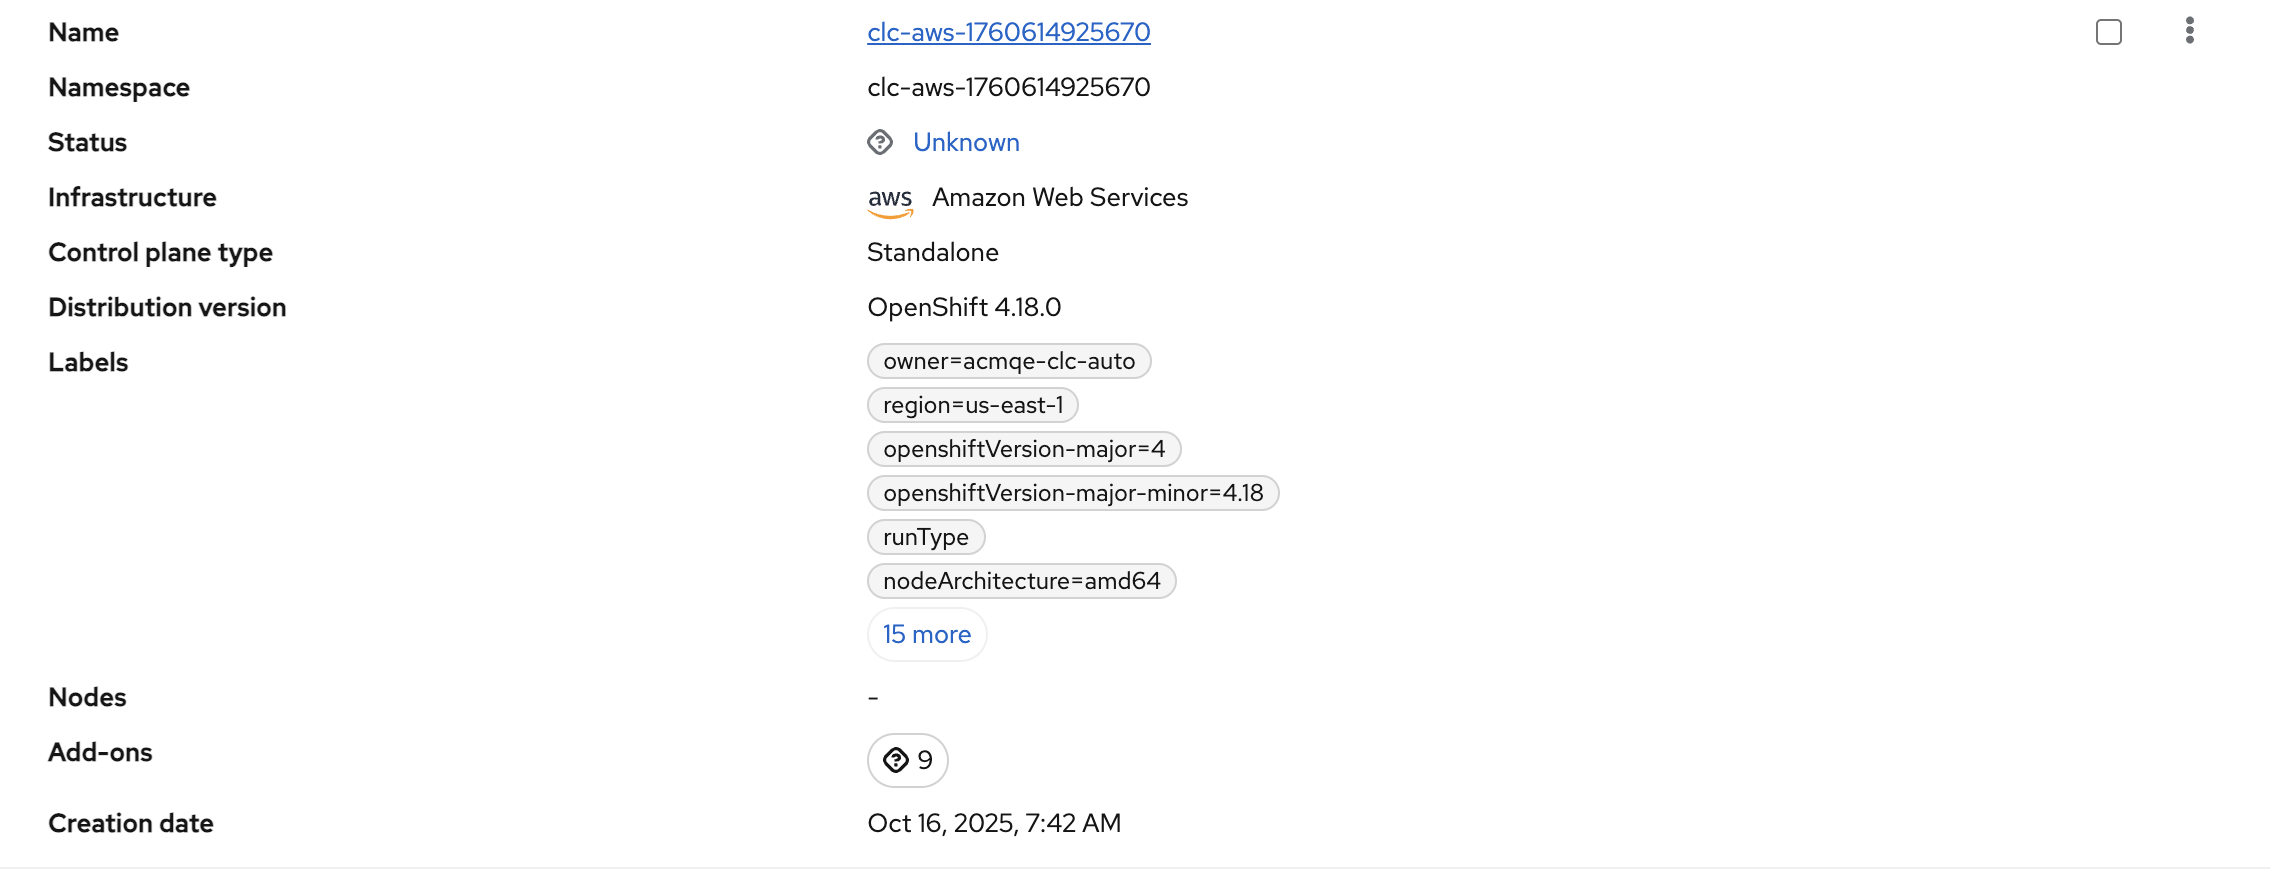Expand labels with 15 more
2270x876 pixels.
coord(927,634)
